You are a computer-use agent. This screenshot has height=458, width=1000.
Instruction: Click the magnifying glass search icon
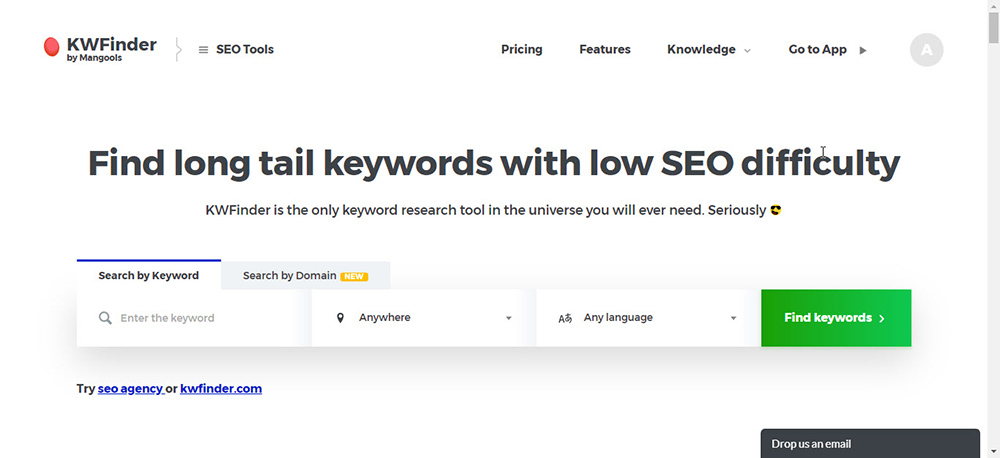pos(105,318)
